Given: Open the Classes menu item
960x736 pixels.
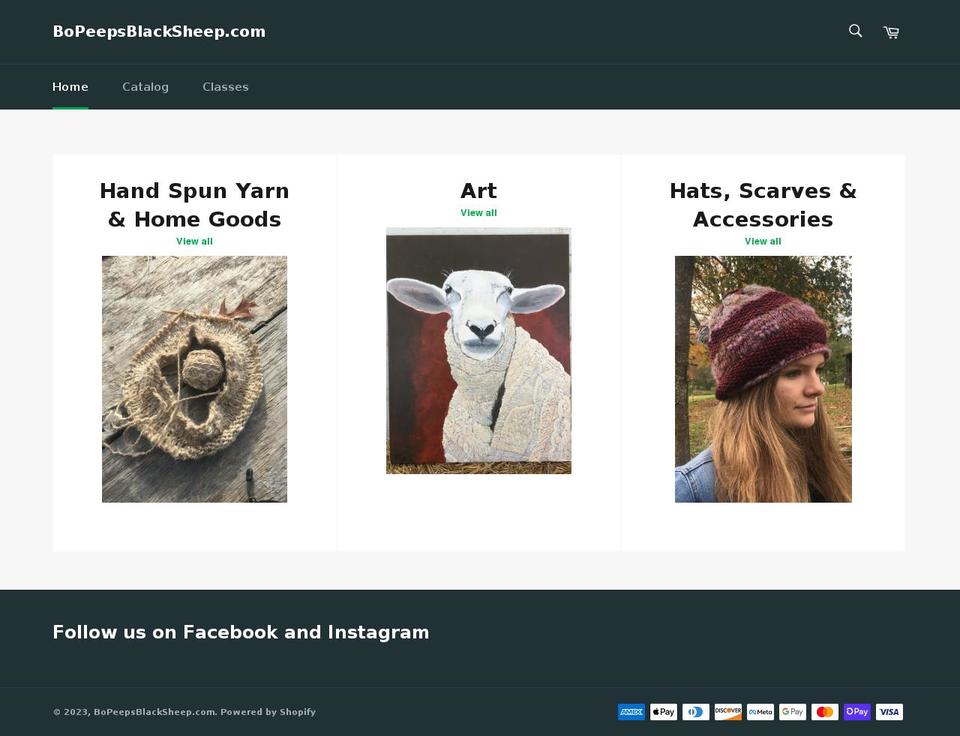Looking at the screenshot, I should (225, 87).
